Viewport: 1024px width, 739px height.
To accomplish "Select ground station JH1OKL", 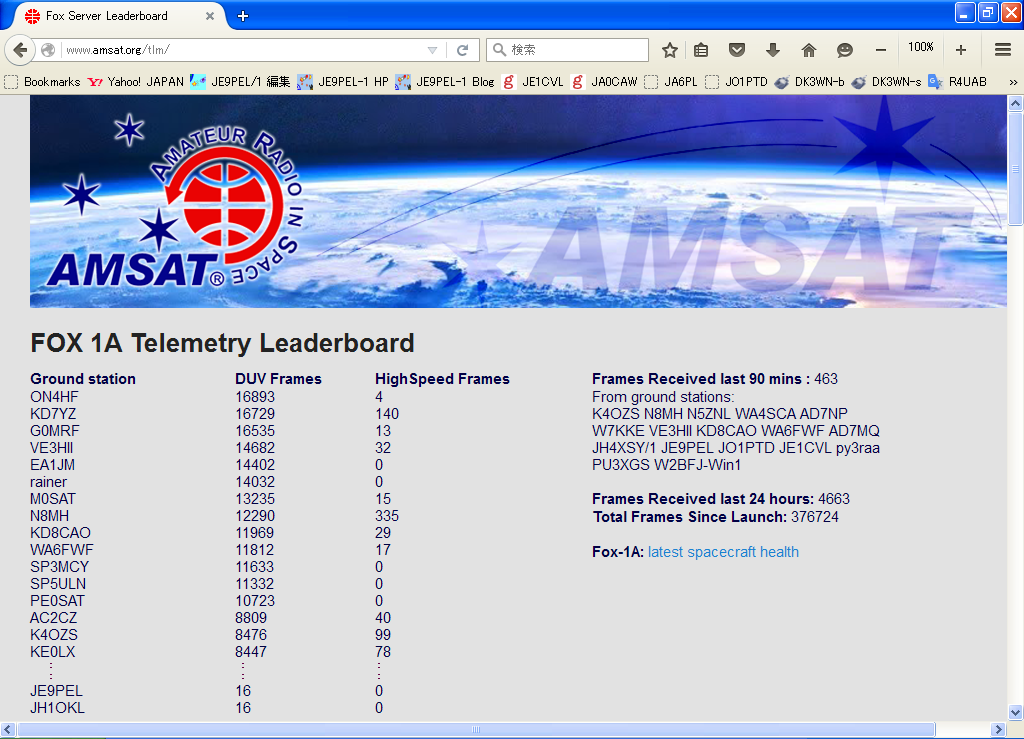I will click(57, 708).
